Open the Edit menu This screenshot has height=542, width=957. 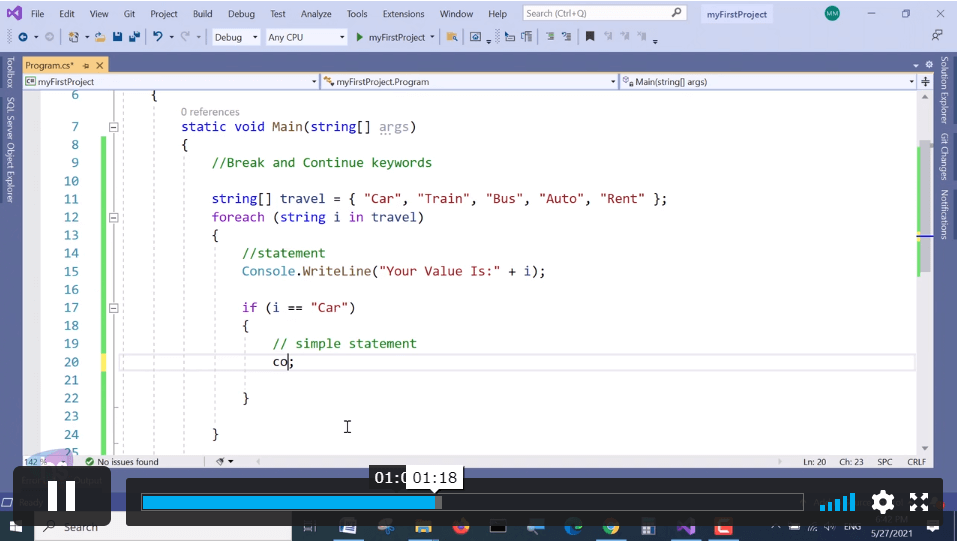click(67, 13)
